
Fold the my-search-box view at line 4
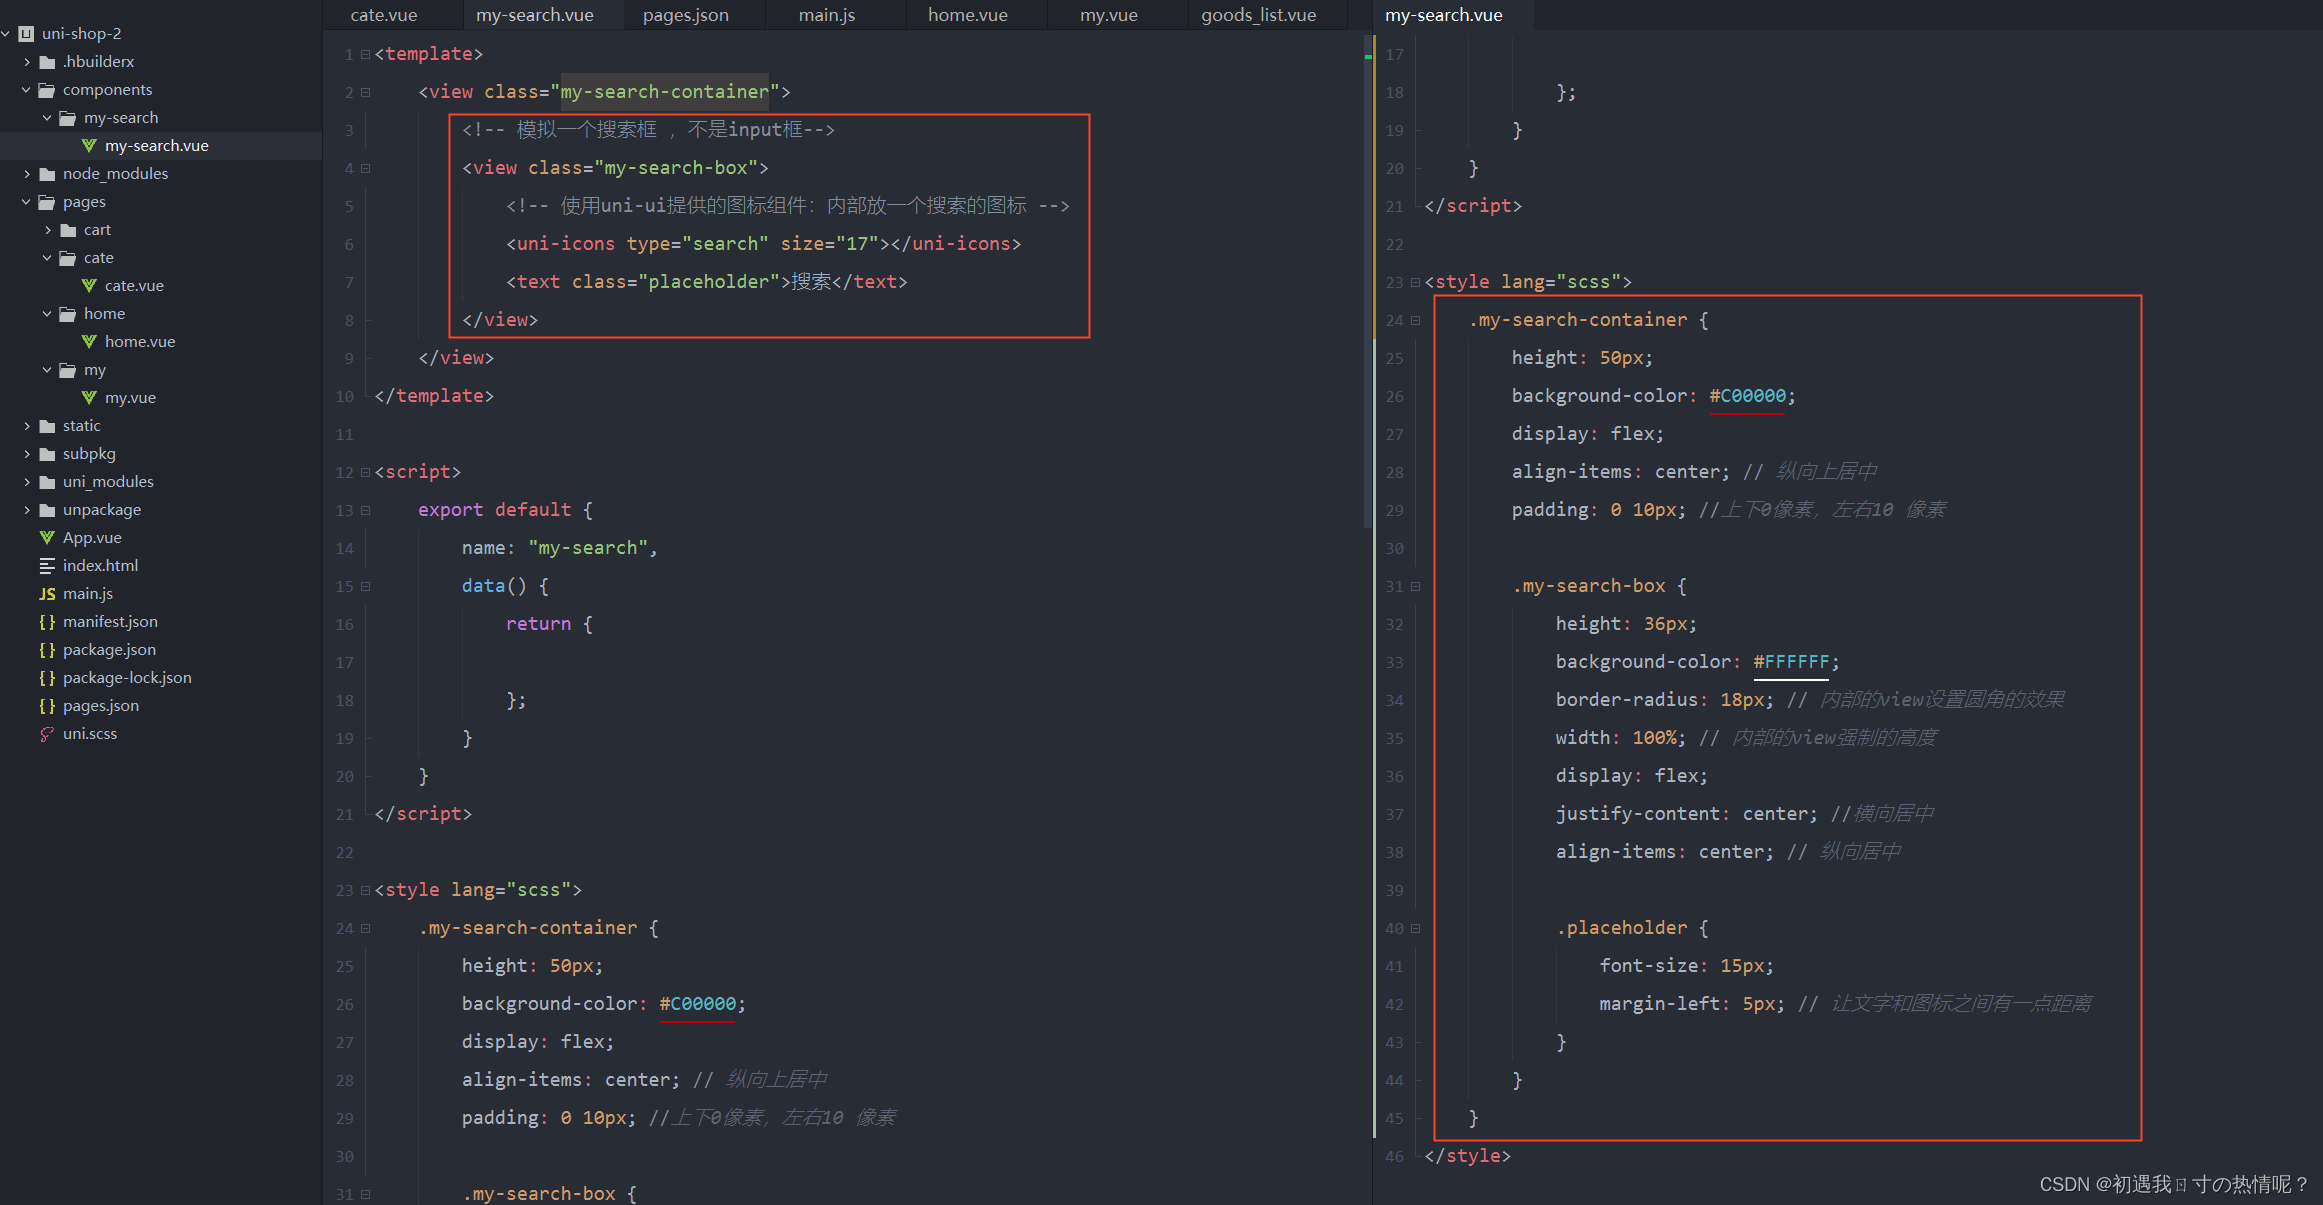(x=365, y=168)
